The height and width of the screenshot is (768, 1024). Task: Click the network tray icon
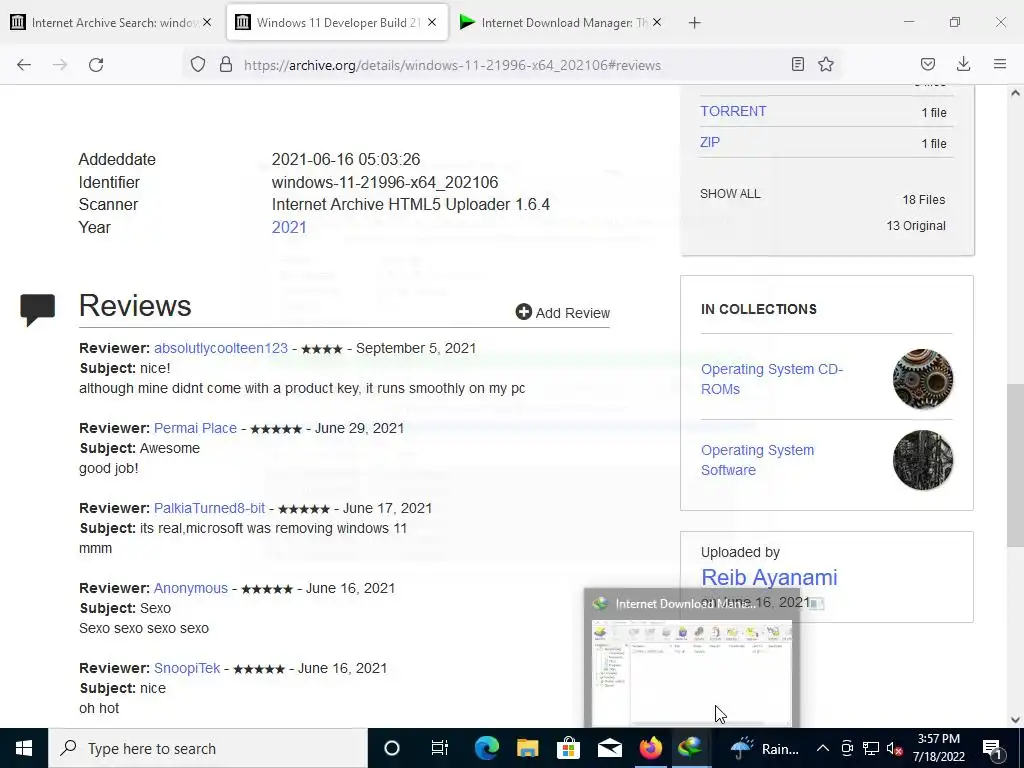click(x=871, y=749)
